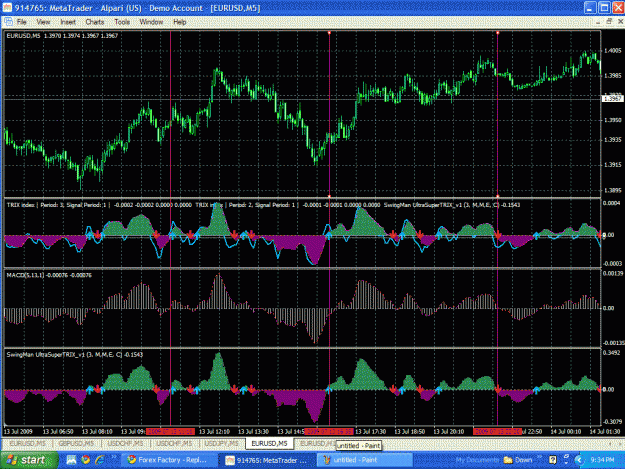625x469 pixels.
Task: Click the 0.00139 scale value in MACD pane
Action: tap(613, 273)
